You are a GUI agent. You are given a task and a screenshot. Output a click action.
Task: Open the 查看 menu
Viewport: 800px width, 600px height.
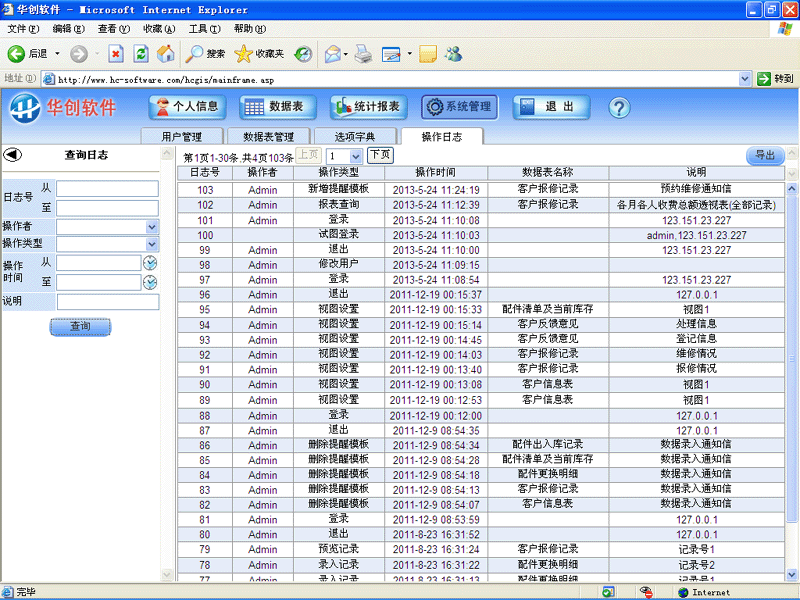pyautogui.click(x=114, y=29)
